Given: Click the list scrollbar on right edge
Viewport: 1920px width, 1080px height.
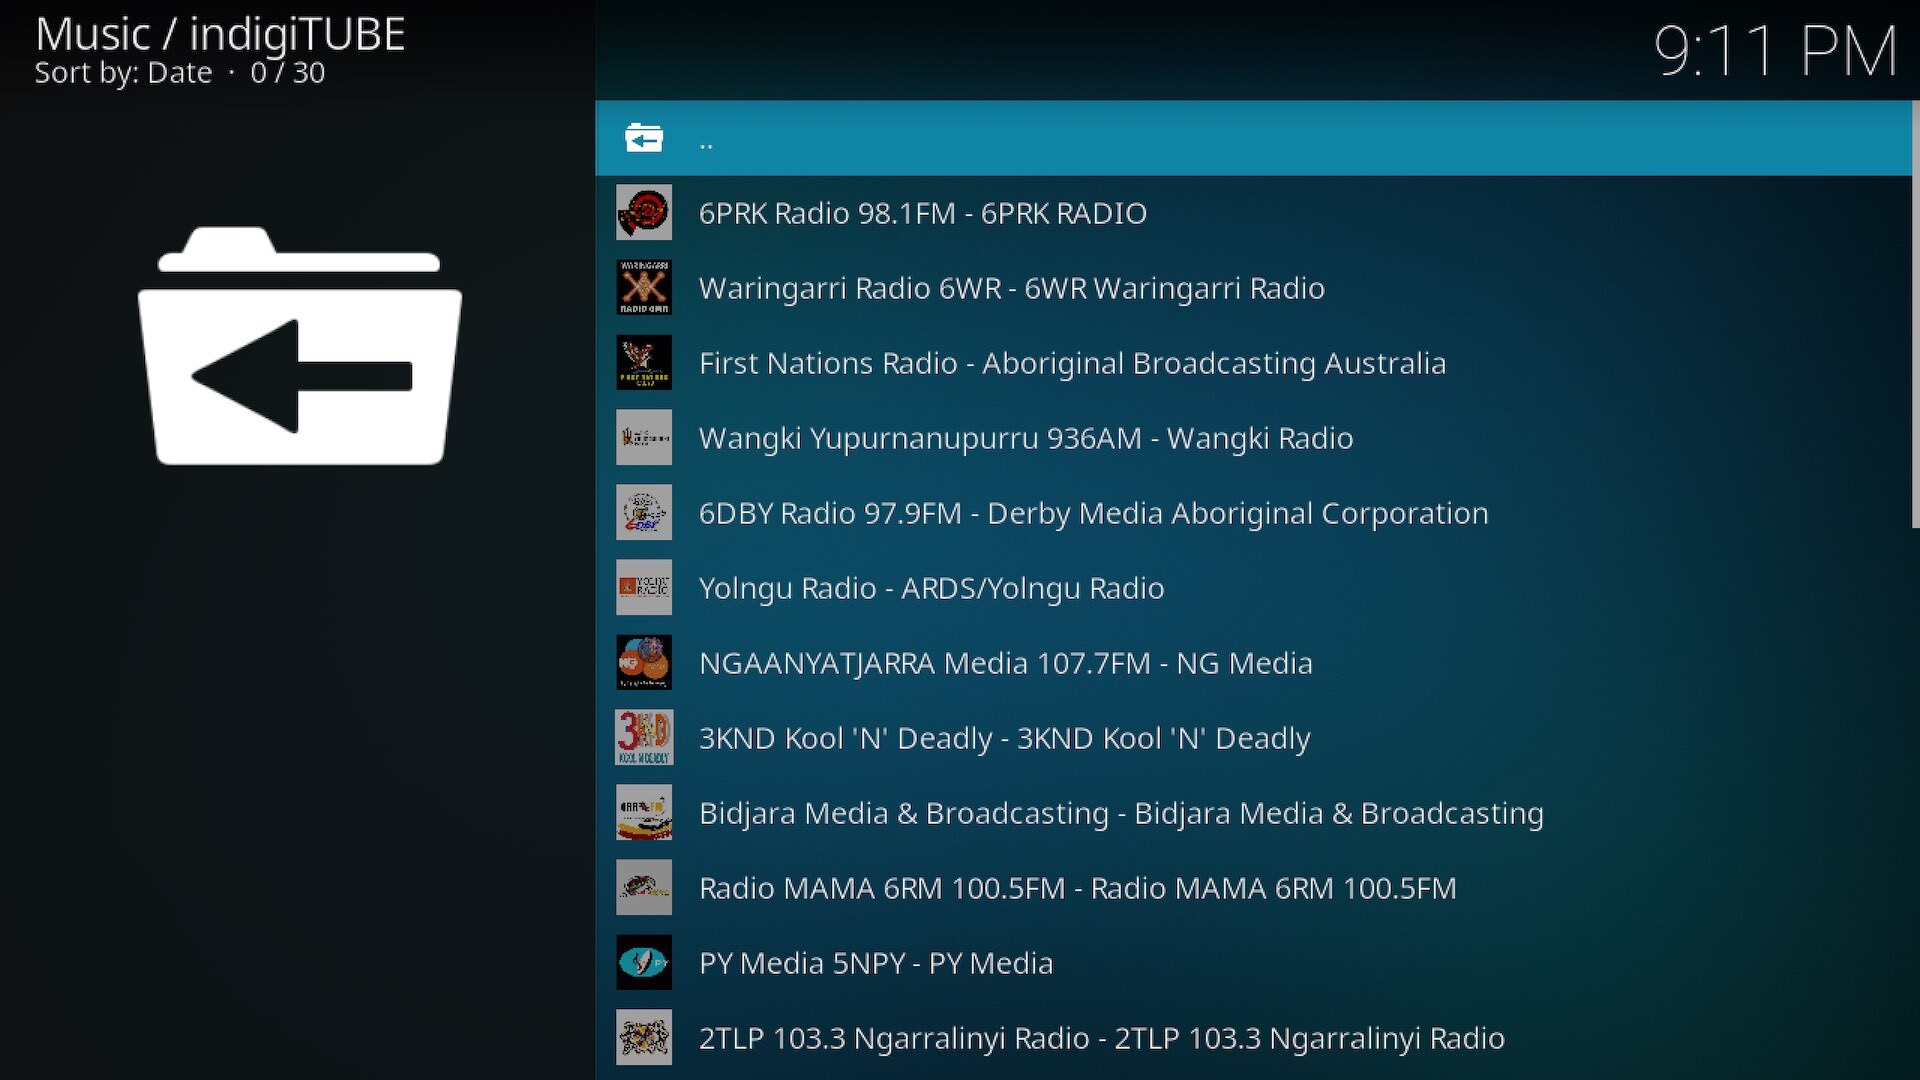Looking at the screenshot, I should pos(1914,315).
